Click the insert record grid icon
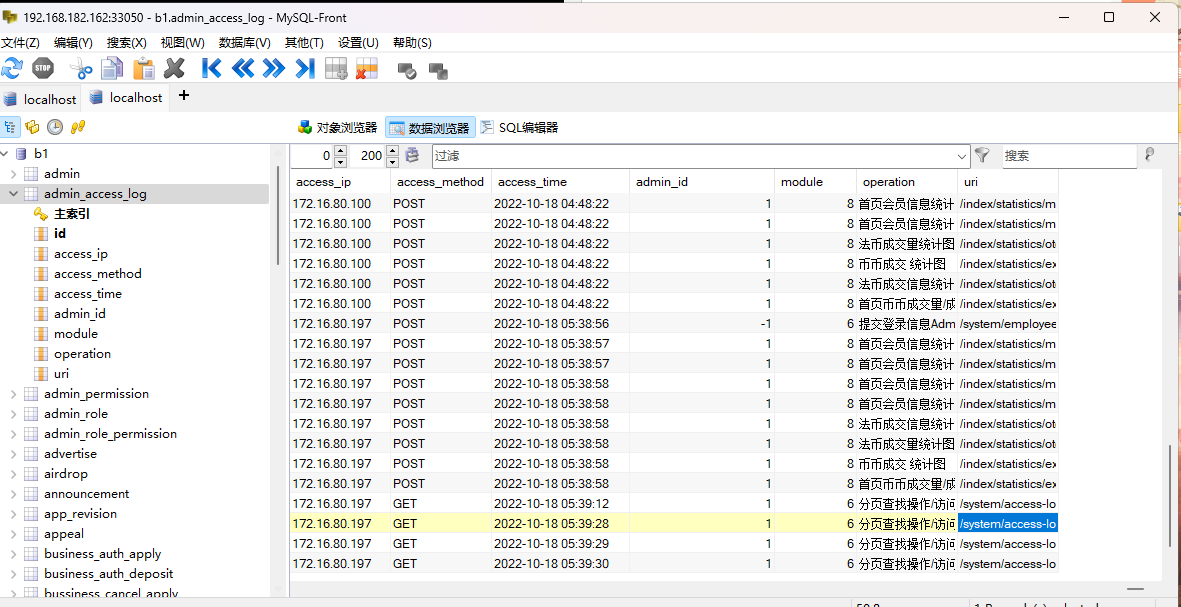 [336, 68]
